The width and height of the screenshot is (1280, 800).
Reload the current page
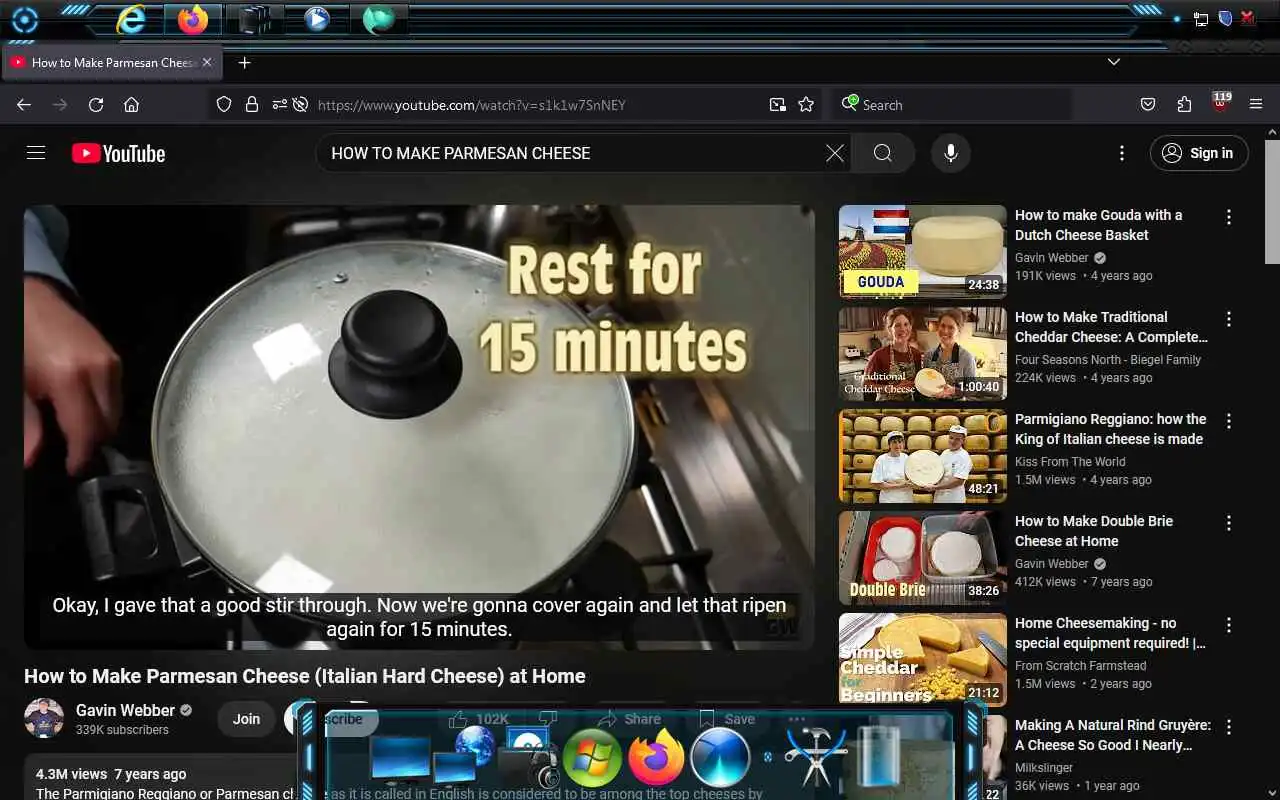[x=96, y=104]
